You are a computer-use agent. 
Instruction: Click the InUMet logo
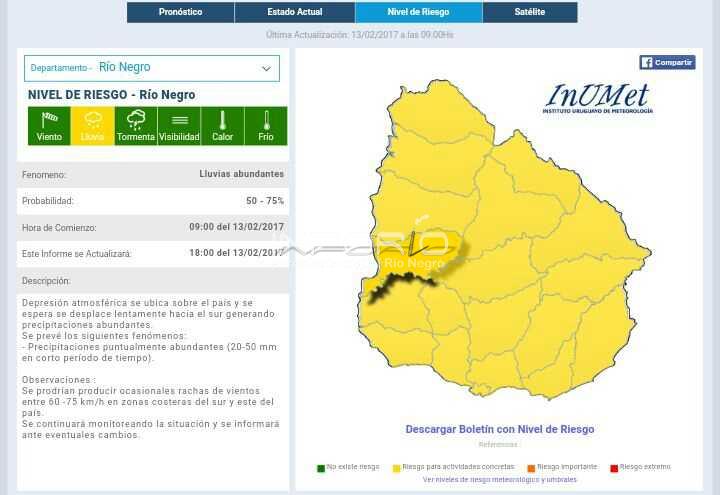(598, 99)
